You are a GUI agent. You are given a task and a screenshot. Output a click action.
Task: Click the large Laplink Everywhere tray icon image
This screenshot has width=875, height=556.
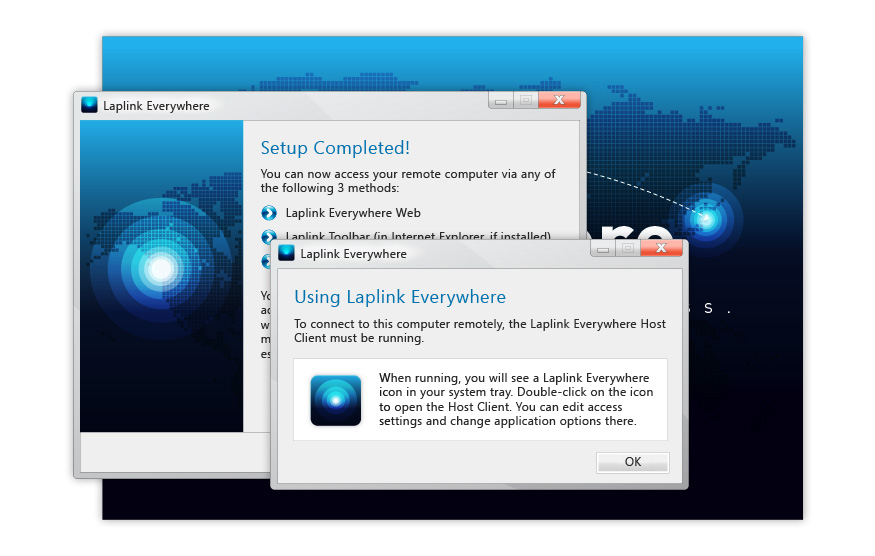click(x=335, y=400)
